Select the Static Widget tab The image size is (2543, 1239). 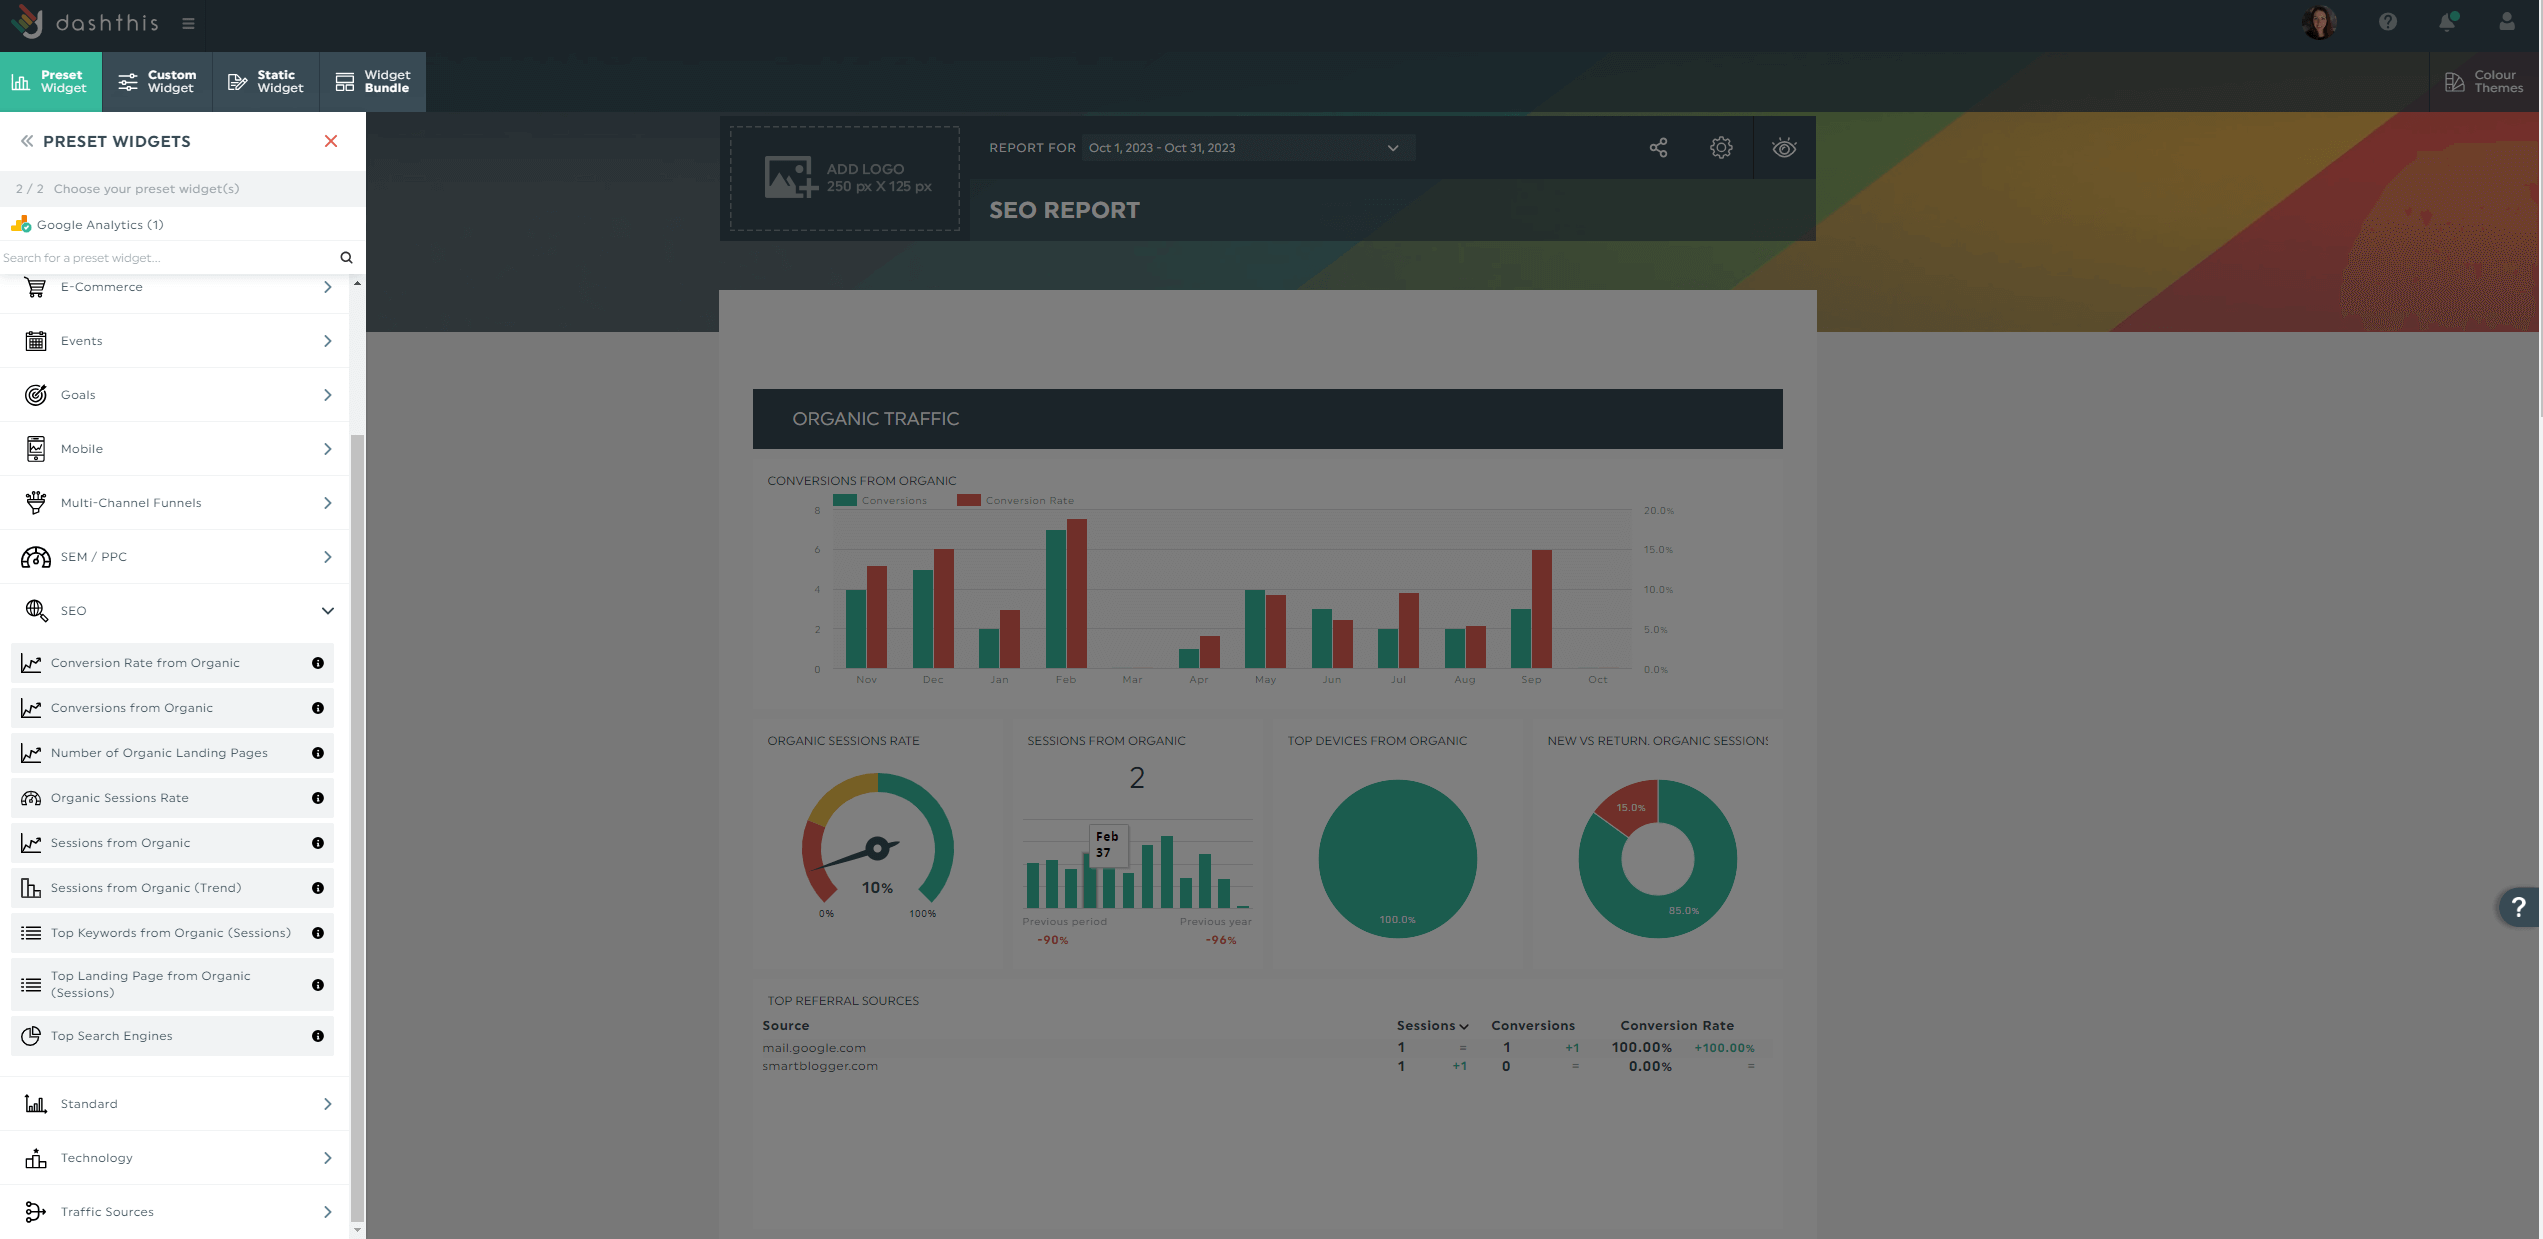tap(266, 81)
